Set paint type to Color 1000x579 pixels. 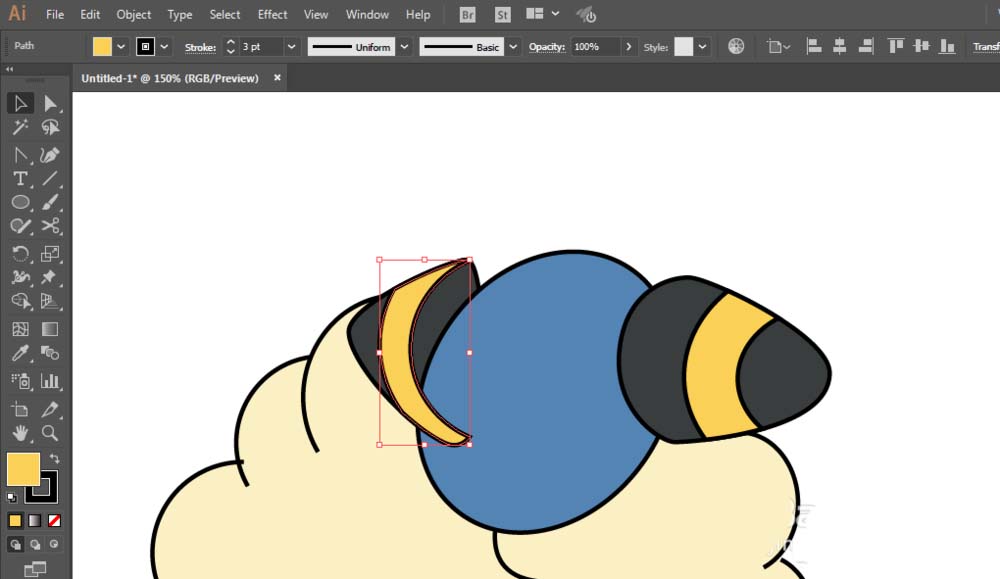pos(15,521)
